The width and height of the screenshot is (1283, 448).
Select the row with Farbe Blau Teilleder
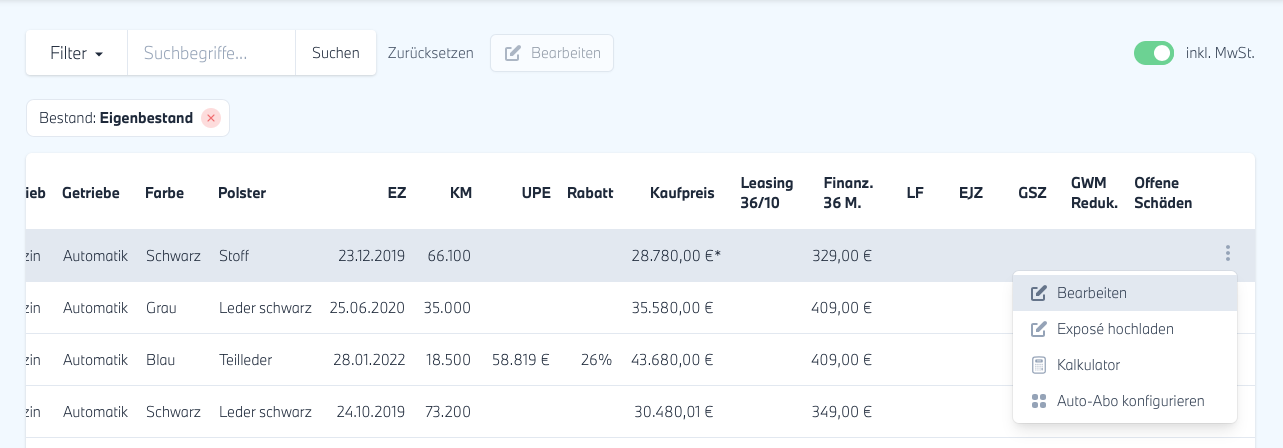pos(400,359)
